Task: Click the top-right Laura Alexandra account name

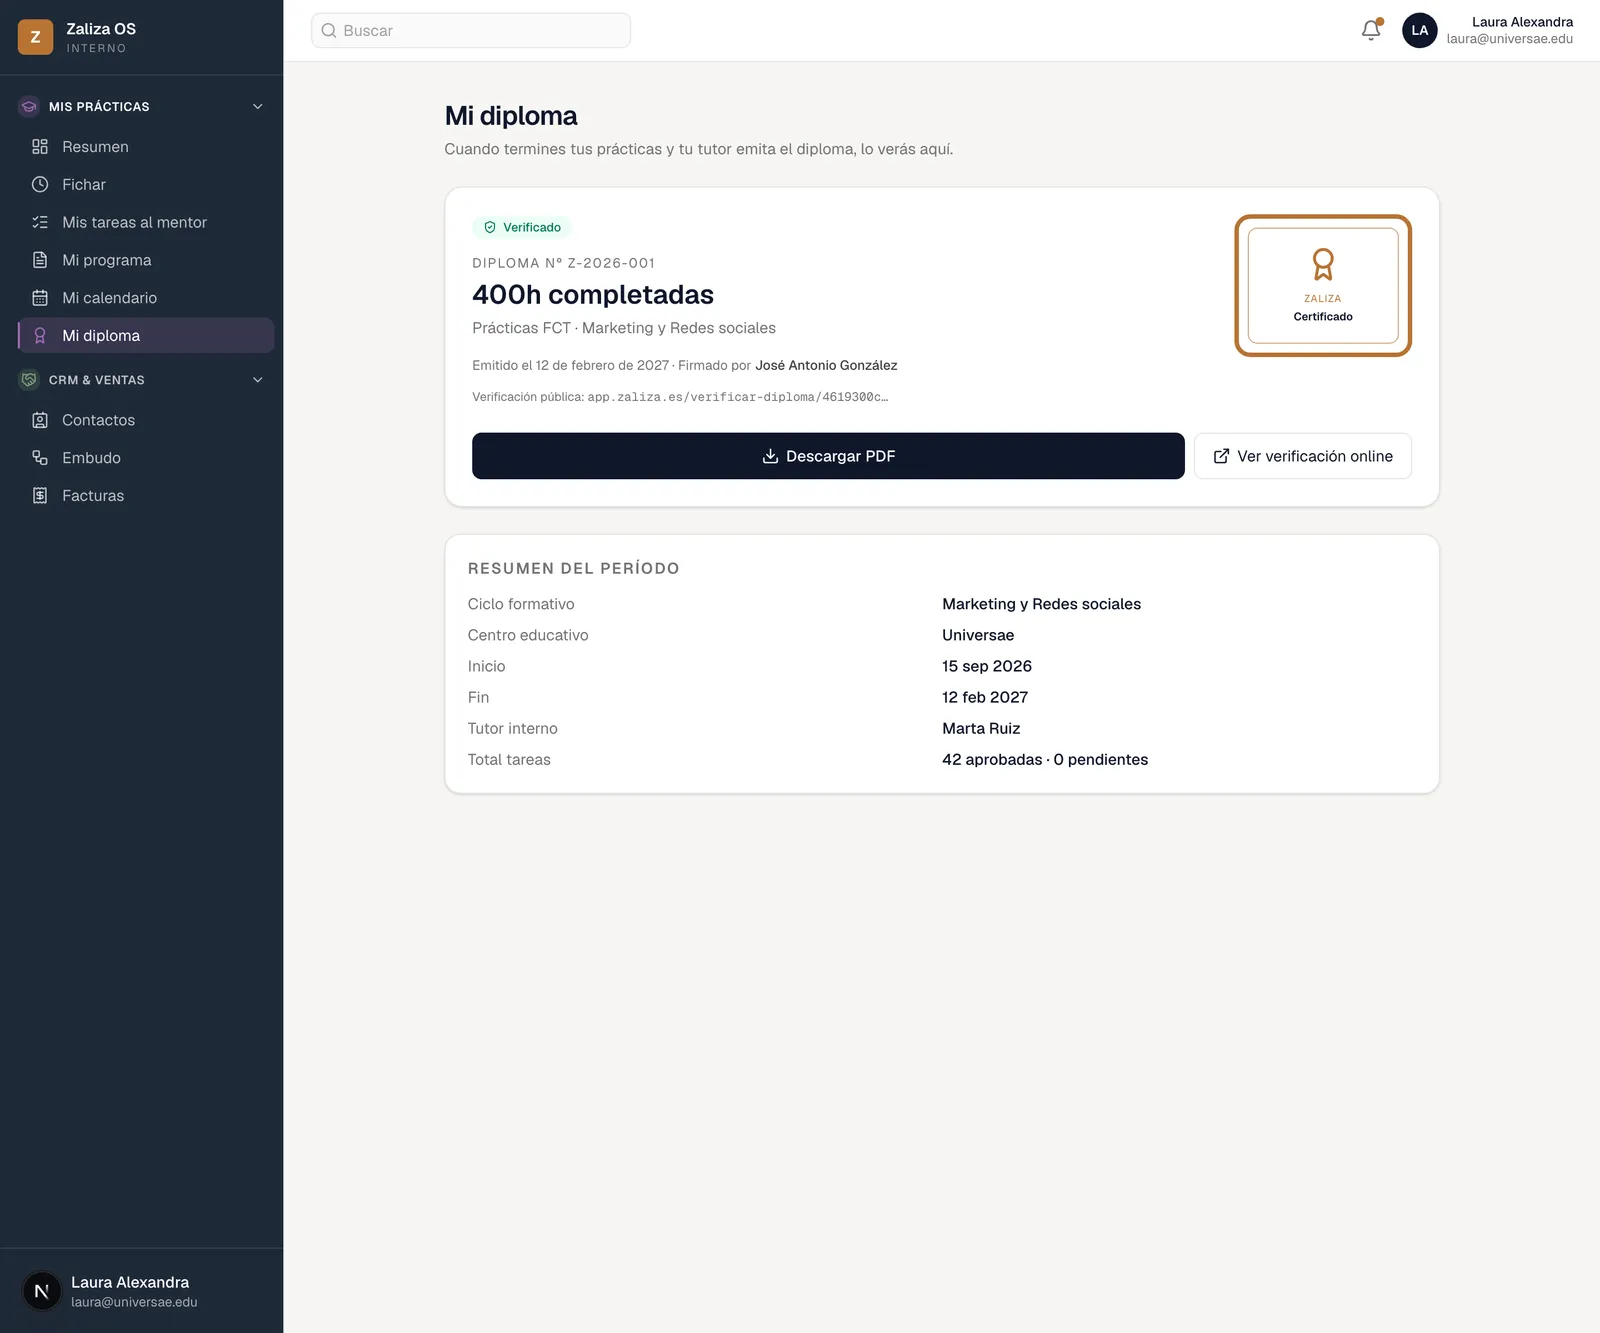Action: pos(1522,22)
